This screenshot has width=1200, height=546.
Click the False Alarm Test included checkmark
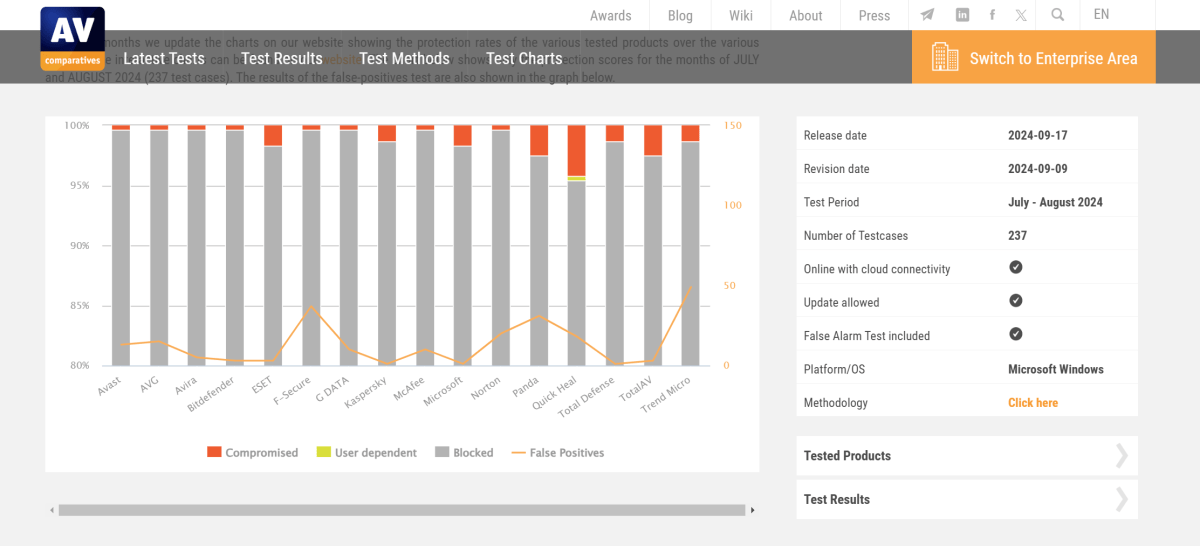(x=1015, y=335)
